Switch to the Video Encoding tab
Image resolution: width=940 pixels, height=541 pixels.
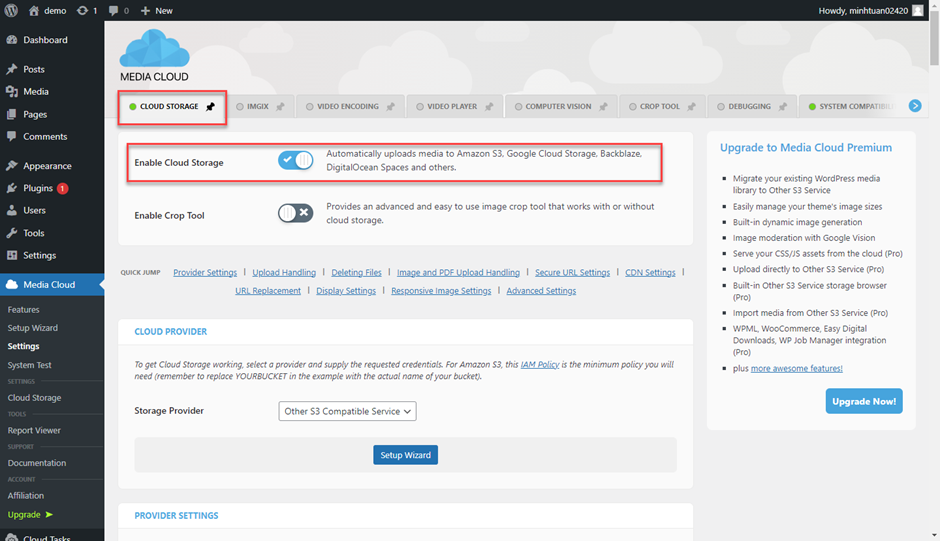click(x=347, y=107)
